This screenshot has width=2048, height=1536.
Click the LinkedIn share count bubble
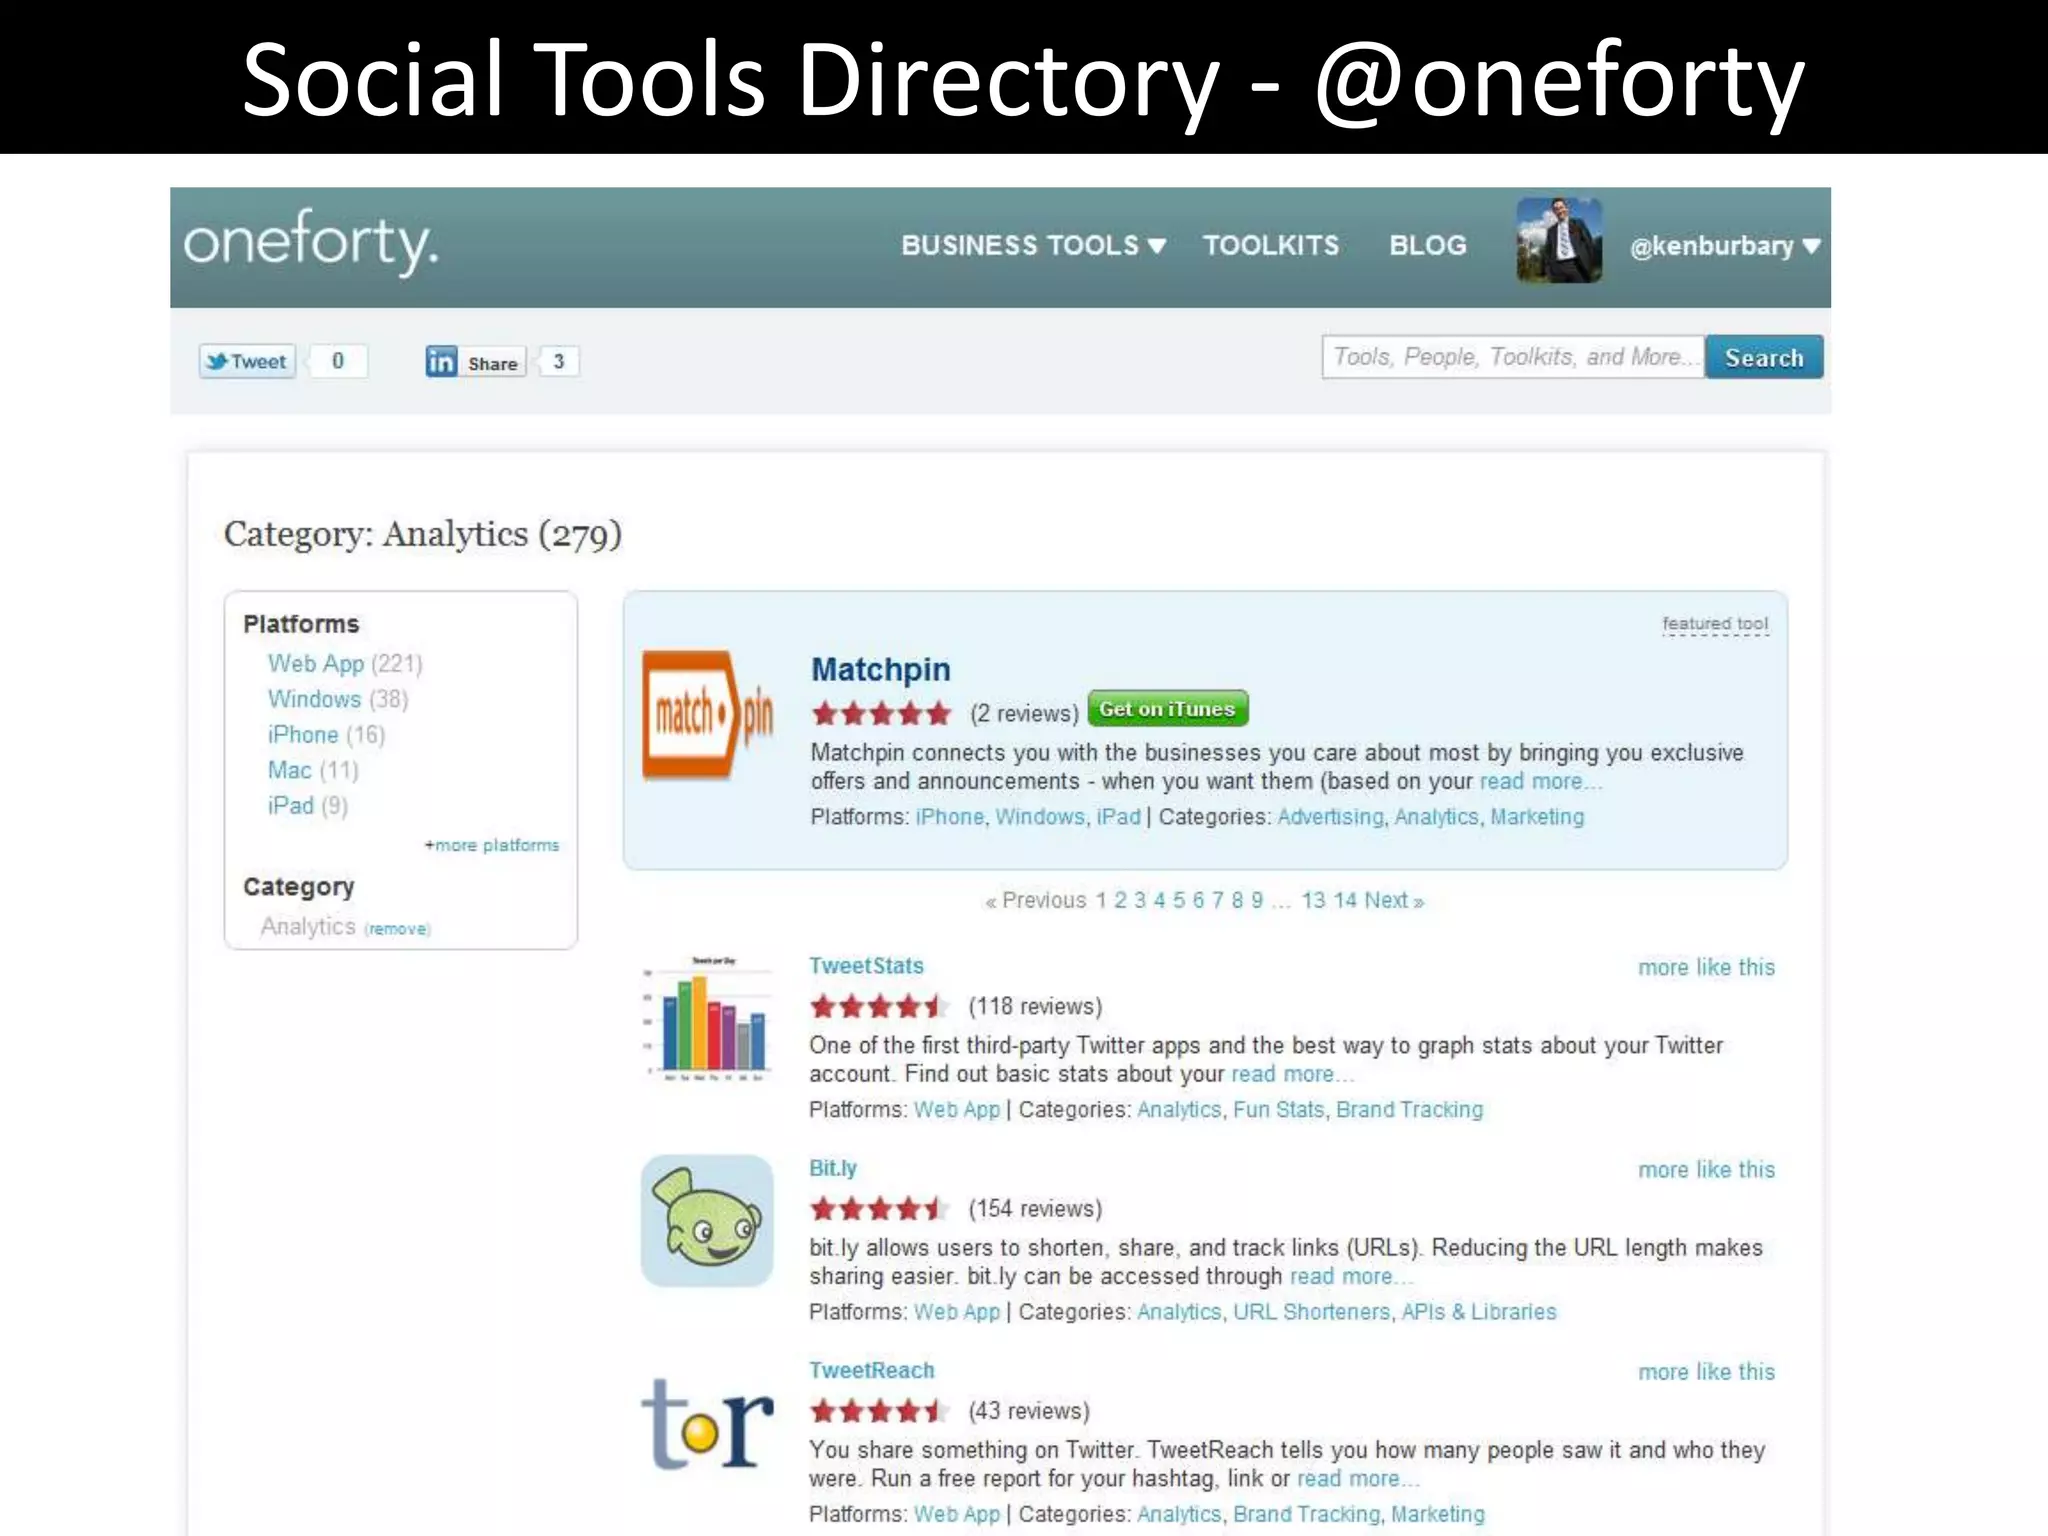coord(559,362)
